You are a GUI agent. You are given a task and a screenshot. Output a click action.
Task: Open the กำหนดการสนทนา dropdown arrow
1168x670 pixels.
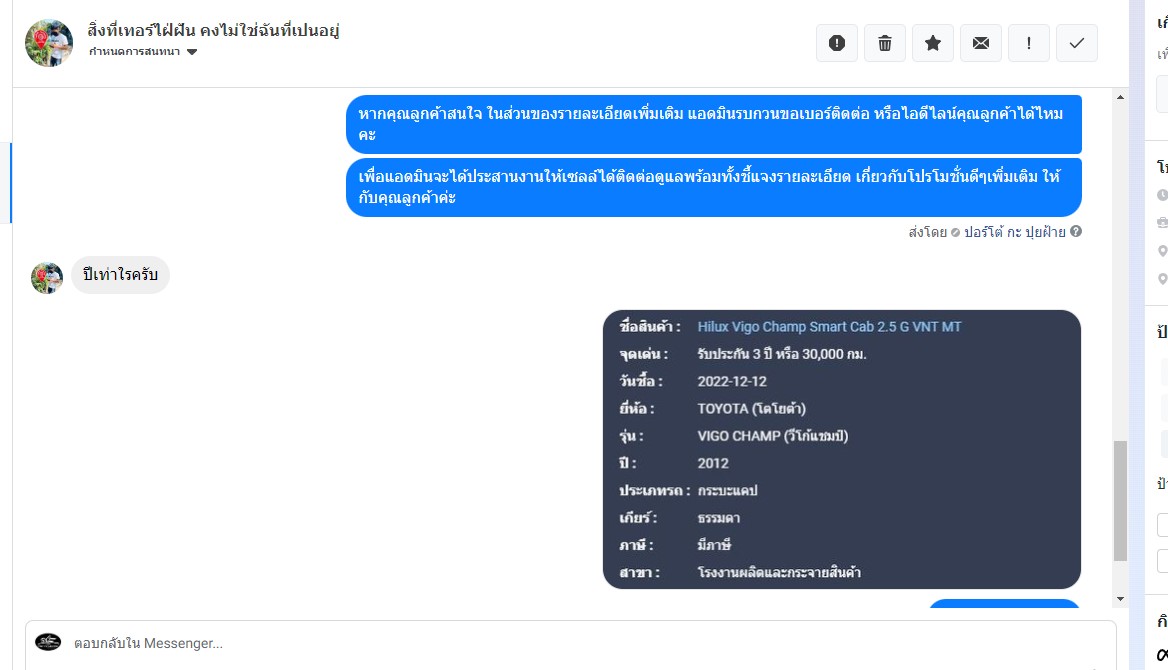coord(192,52)
